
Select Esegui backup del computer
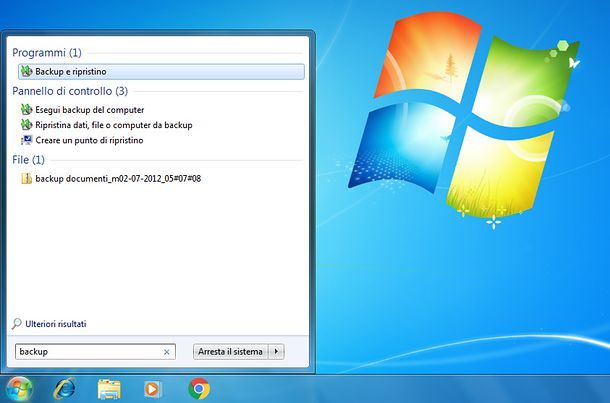point(89,110)
